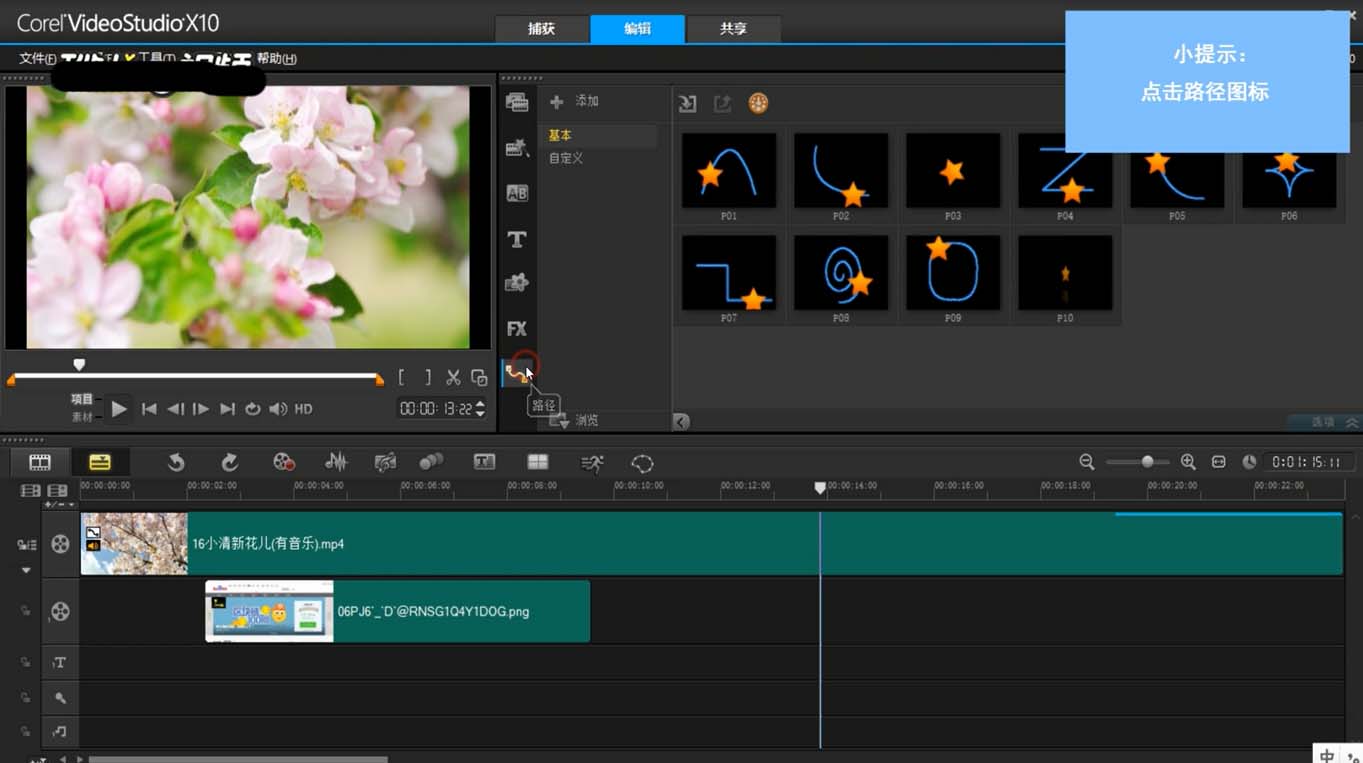Image resolution: width=1363 pixels, height=763 pixels.
Task: Click the motion tracking runner icon
Action: (x=592, y=462)
